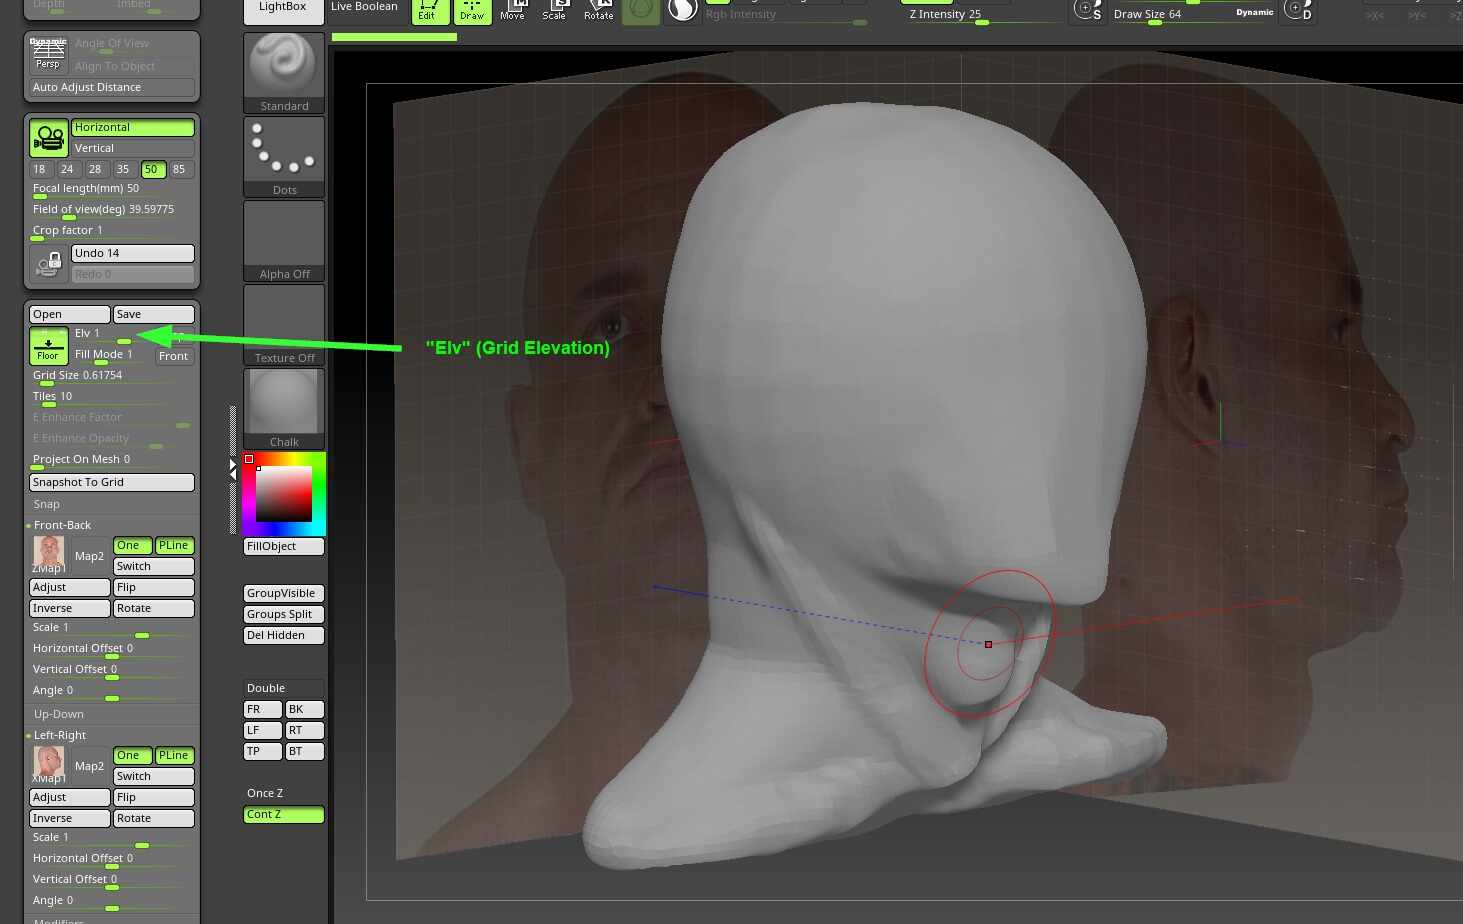Select the 35mm focal length preset
1463x924 pixels.
[x=123, y=169]
